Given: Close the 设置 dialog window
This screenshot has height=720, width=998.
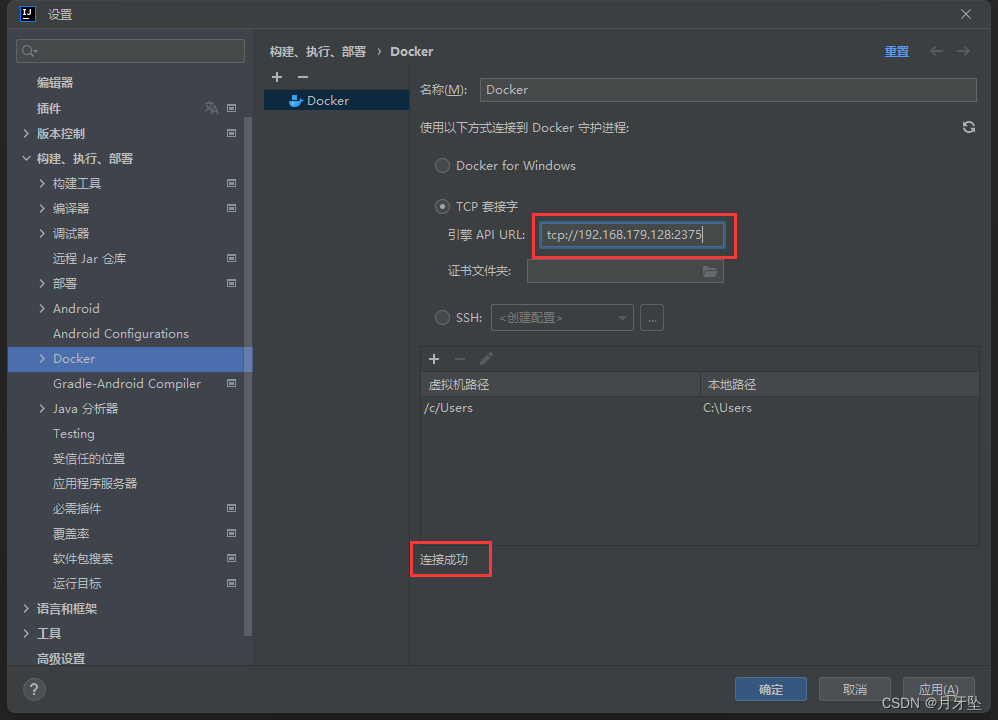Looking at the screenshot, I should point(966,14).
